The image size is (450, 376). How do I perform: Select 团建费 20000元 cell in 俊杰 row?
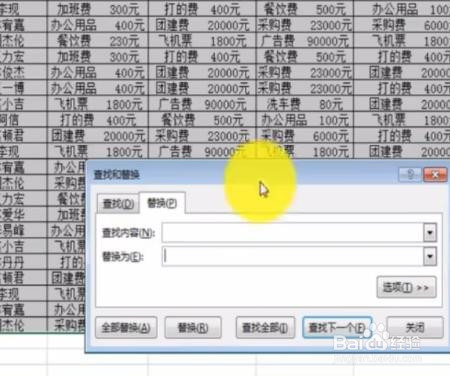tap(202, 73)
